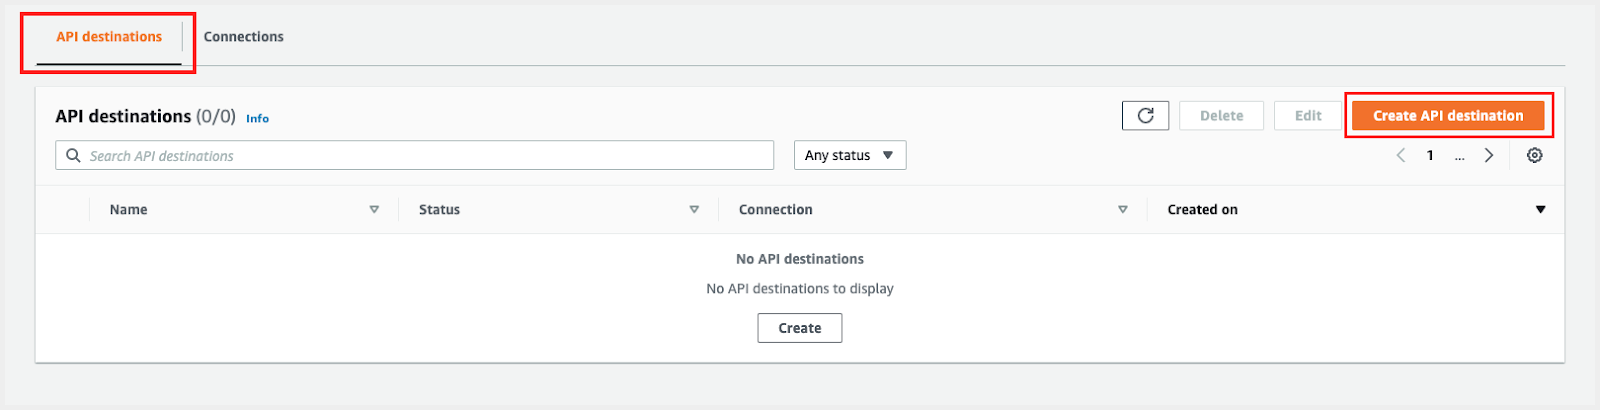Select the API destinations tab
The width and height of the screenshot is (1600, 410).
[109, 37]
